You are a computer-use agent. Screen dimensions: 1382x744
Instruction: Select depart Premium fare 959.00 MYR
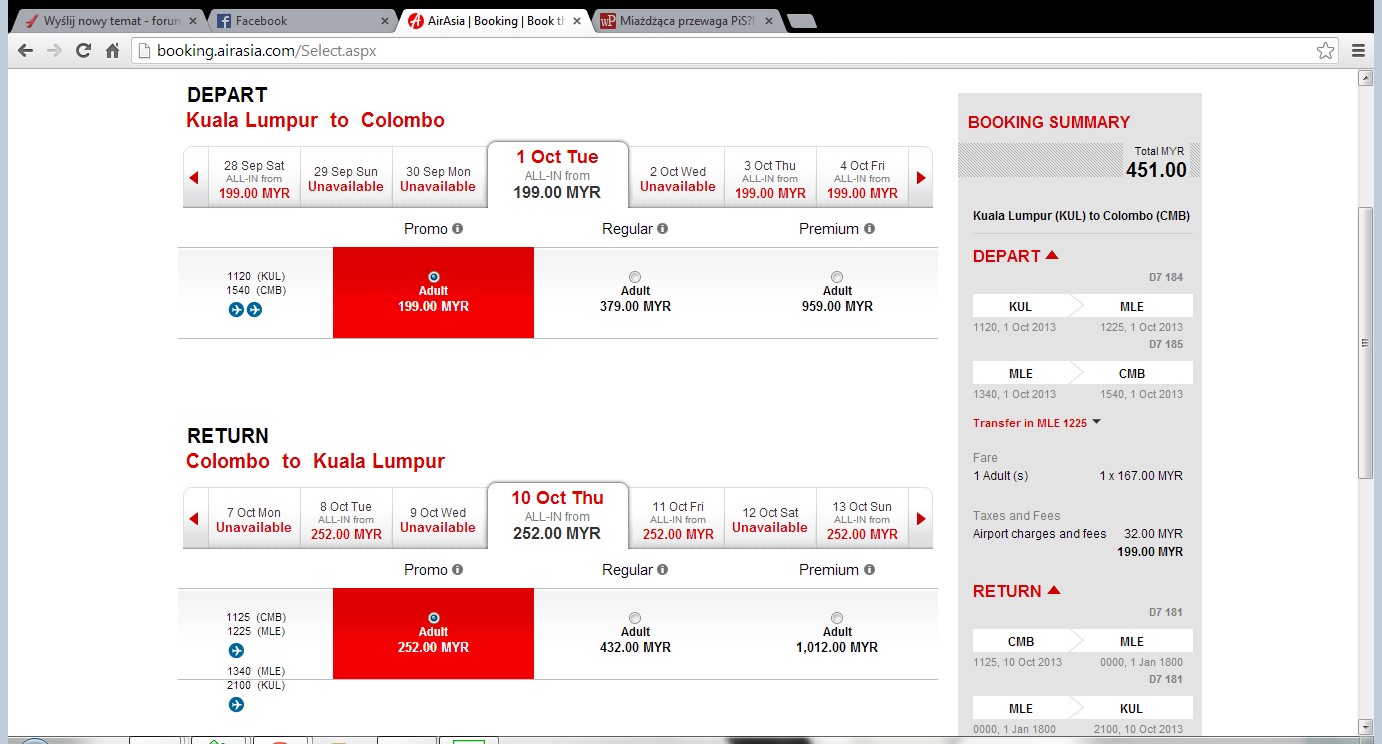point(837,277)
